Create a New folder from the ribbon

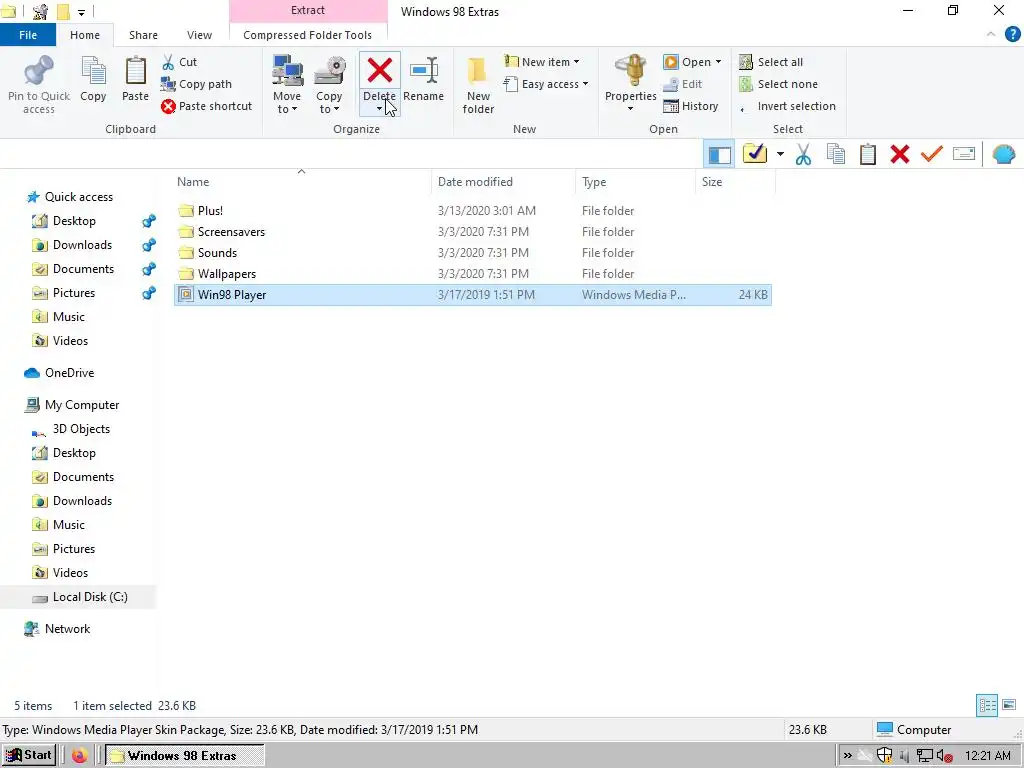(478, 85)
